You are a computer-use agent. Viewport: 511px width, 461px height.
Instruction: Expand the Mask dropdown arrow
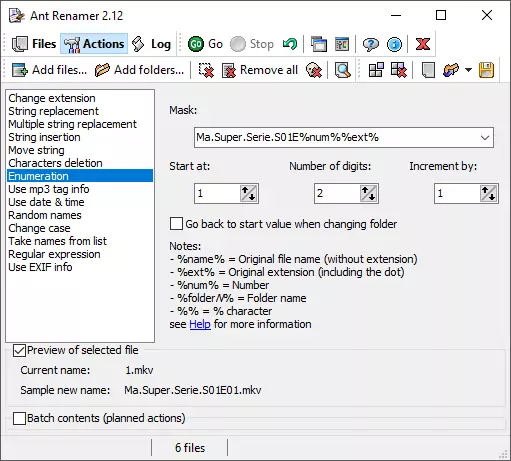coord(485,137)
